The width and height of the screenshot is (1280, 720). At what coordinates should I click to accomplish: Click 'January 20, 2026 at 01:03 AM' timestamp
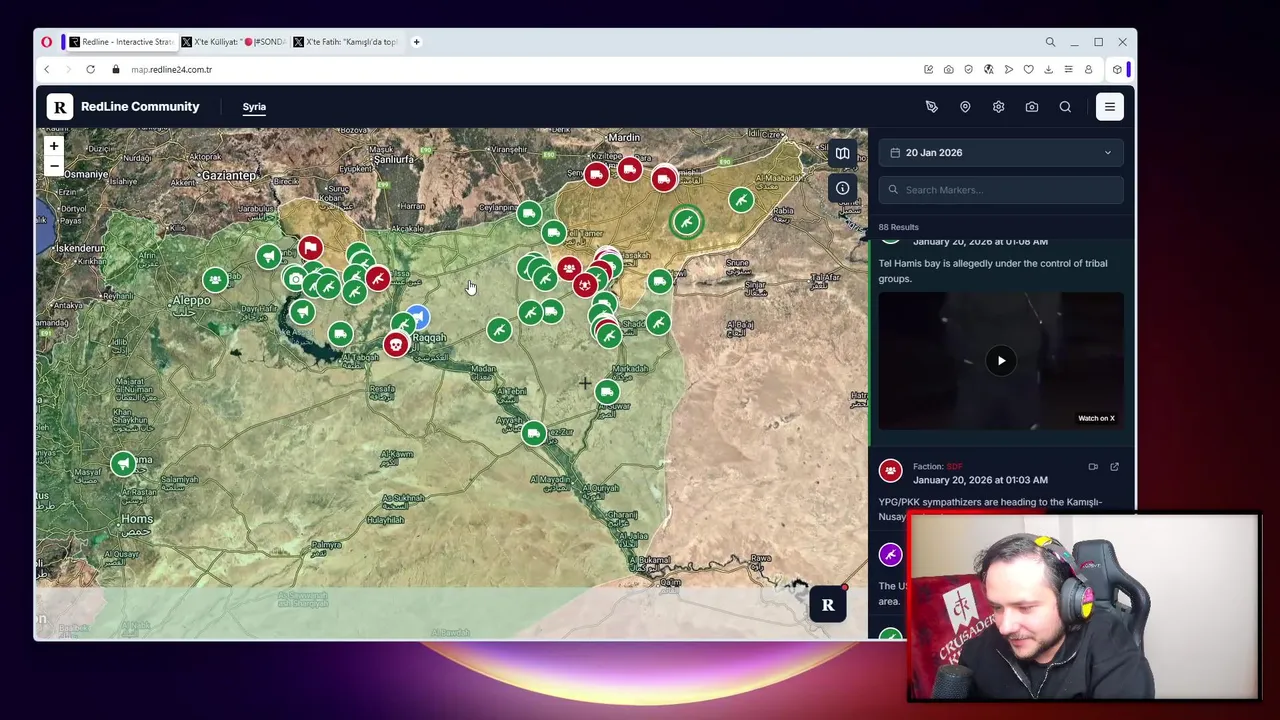pyautogui.click(x=980, y=480)
